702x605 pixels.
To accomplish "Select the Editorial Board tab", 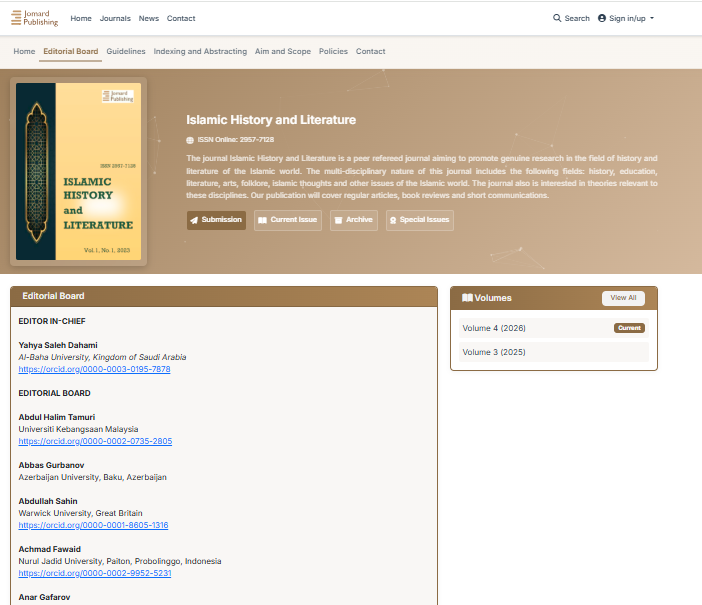I will 71,51.
